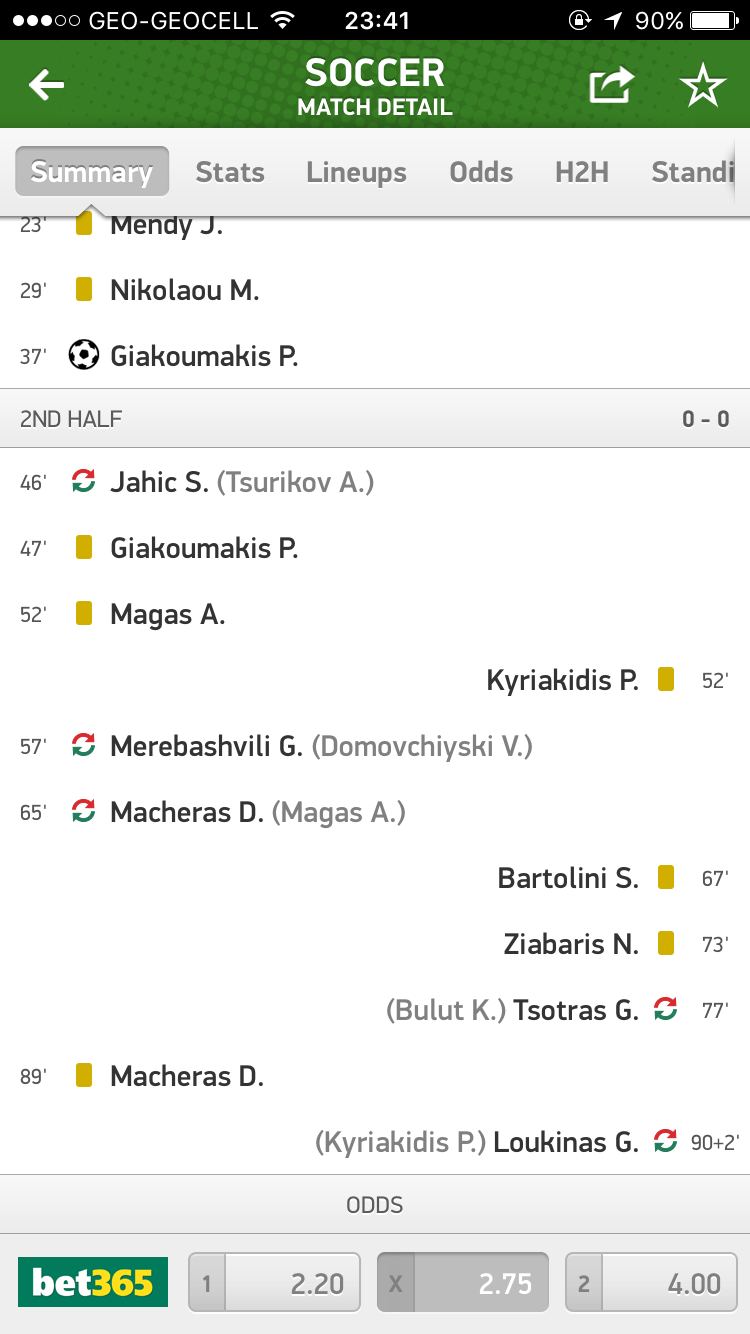Tap substitution icon next to Jahic S.

(x=84, y=482)
